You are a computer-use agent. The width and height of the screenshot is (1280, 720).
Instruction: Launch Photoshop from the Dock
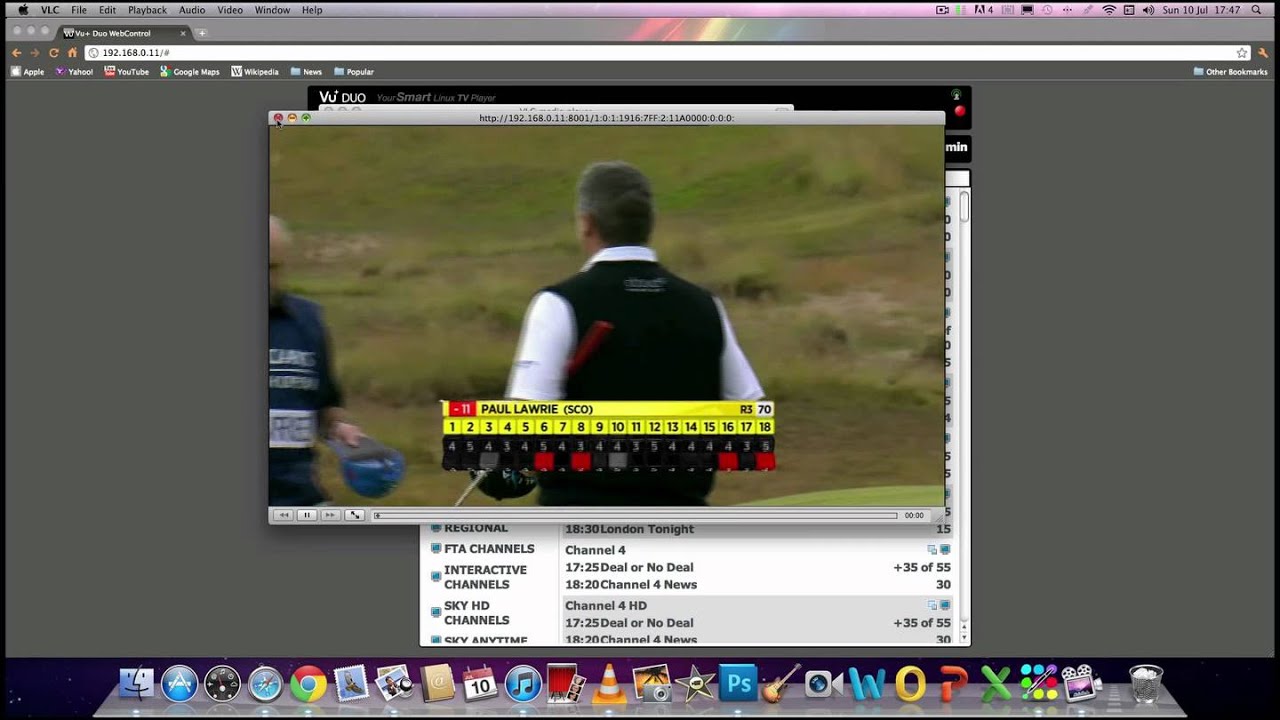(x=739, y=684)
